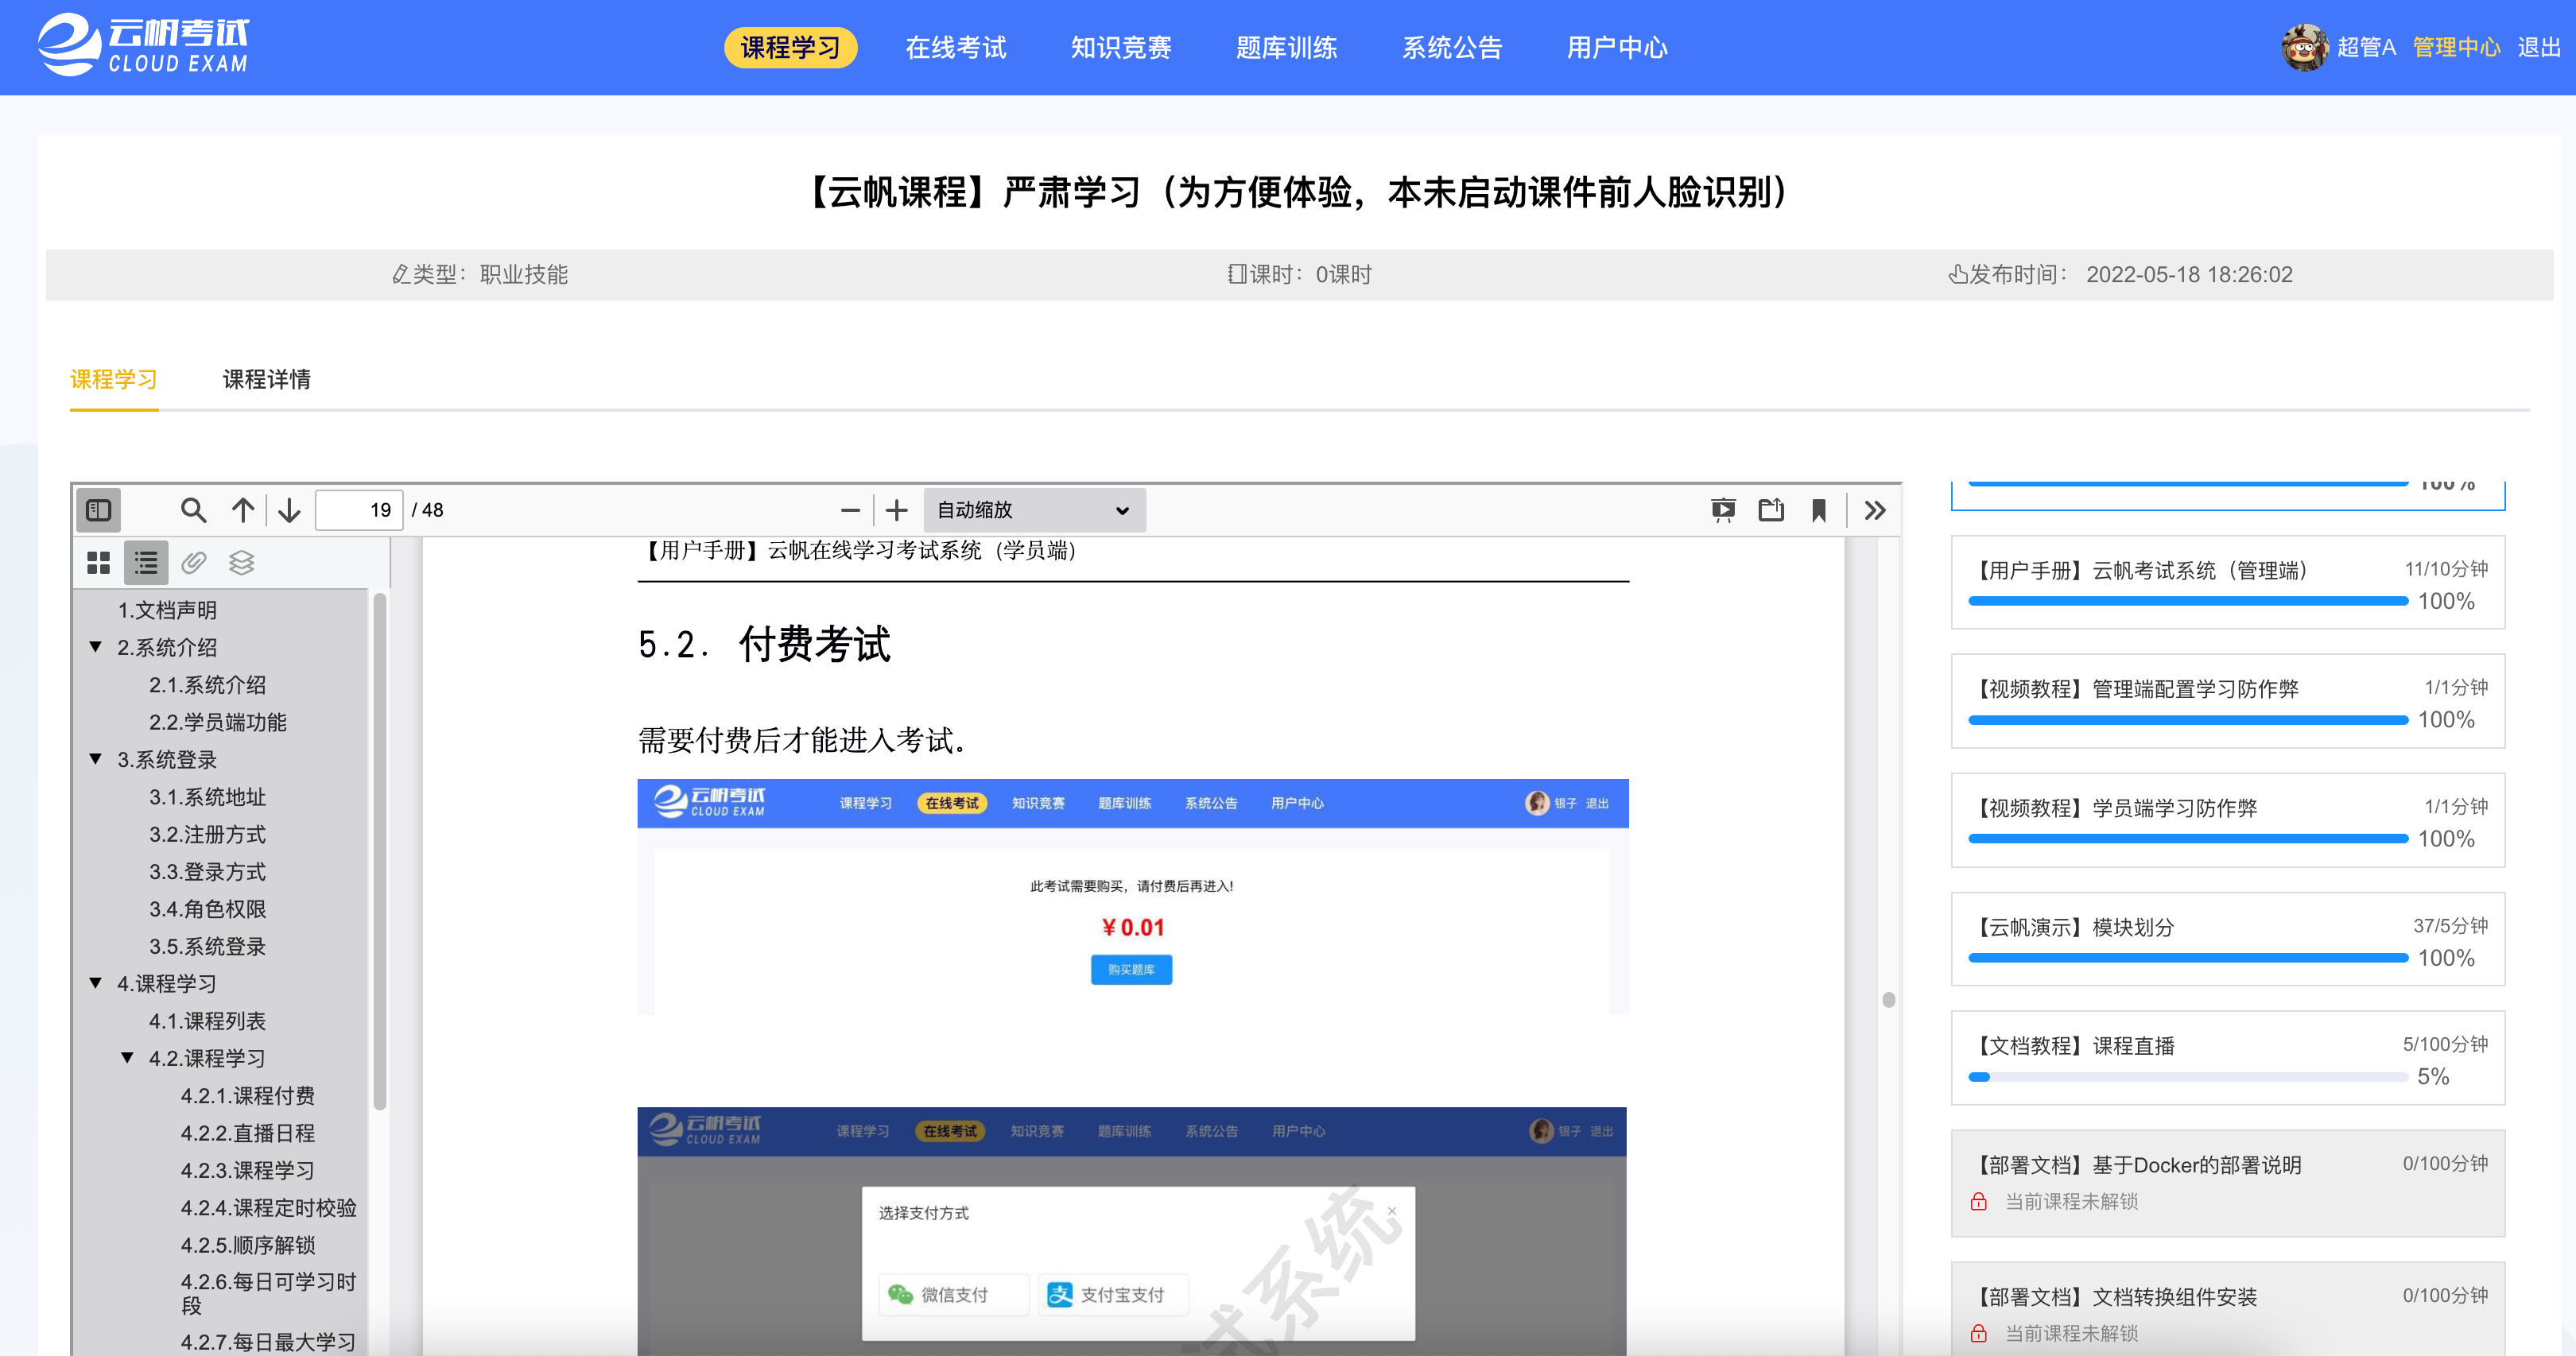Open outline item 4.2.1.课程付费
This screenshot has height=1356, width=2576.
point(248,1096)
